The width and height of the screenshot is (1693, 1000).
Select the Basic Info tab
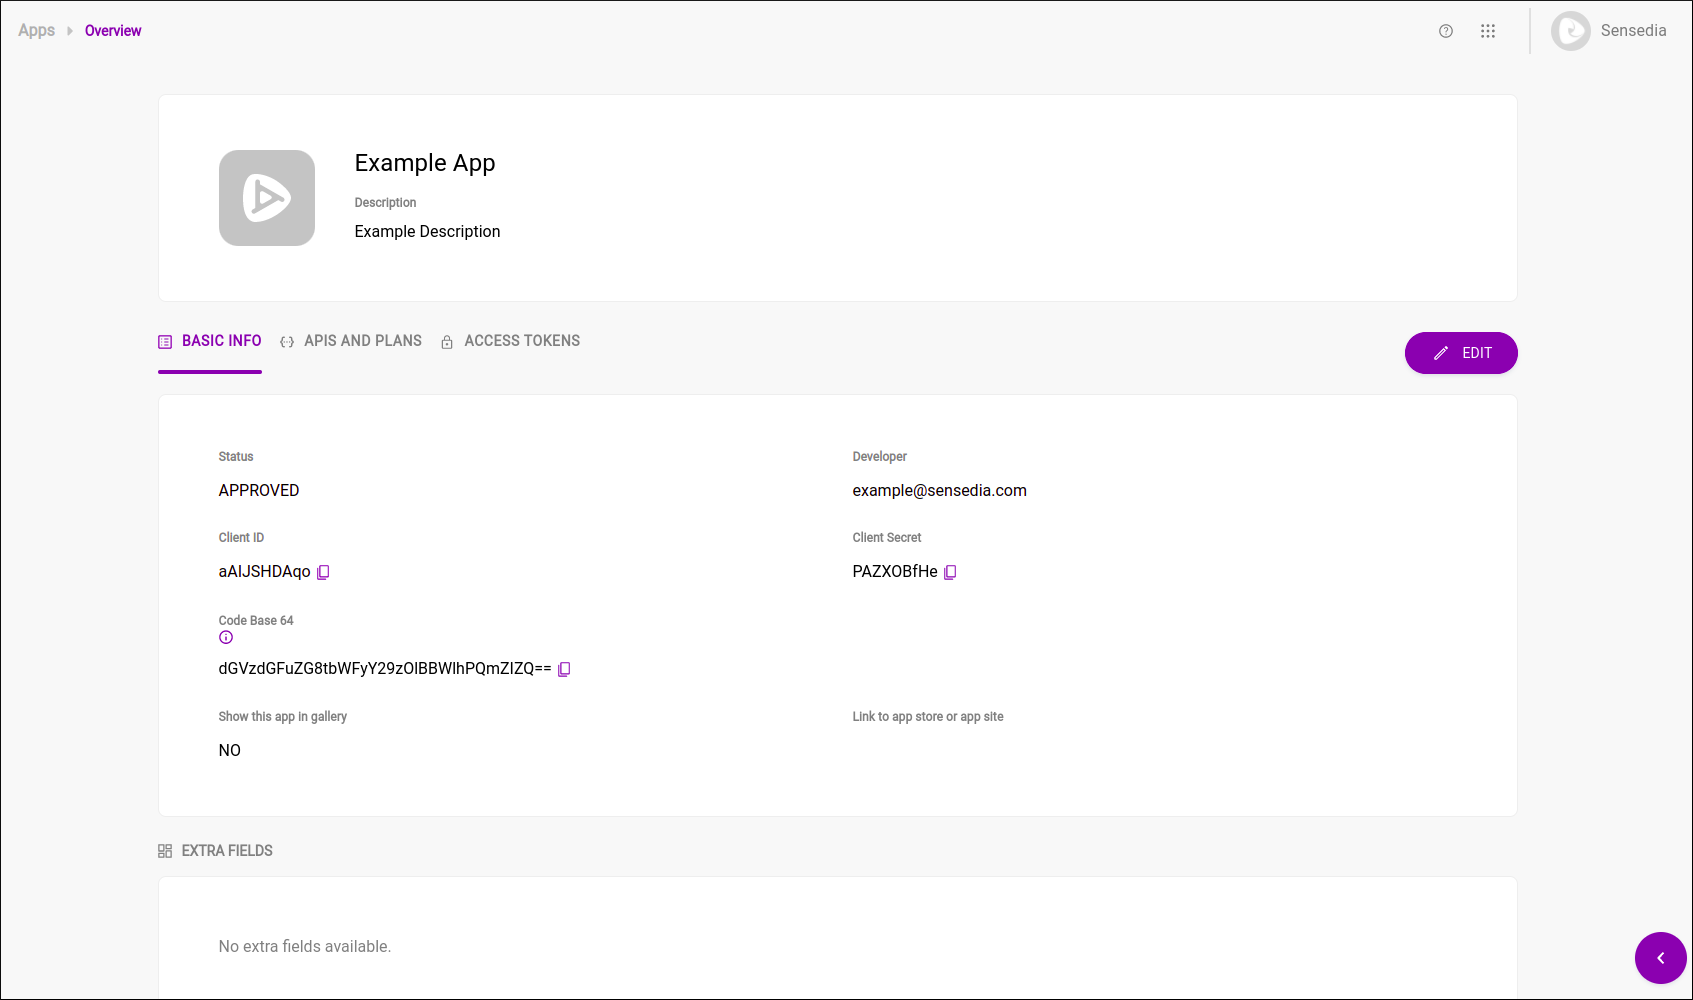(210, 341)
